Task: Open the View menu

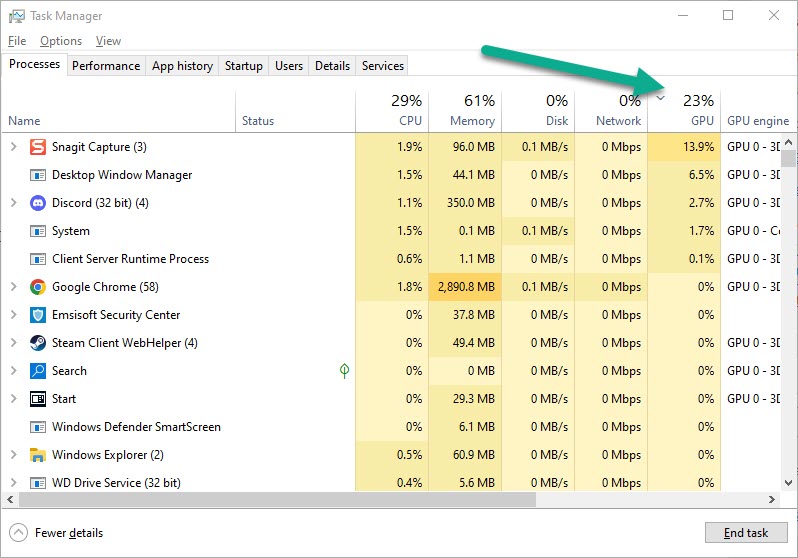Action: click(108, 41)
